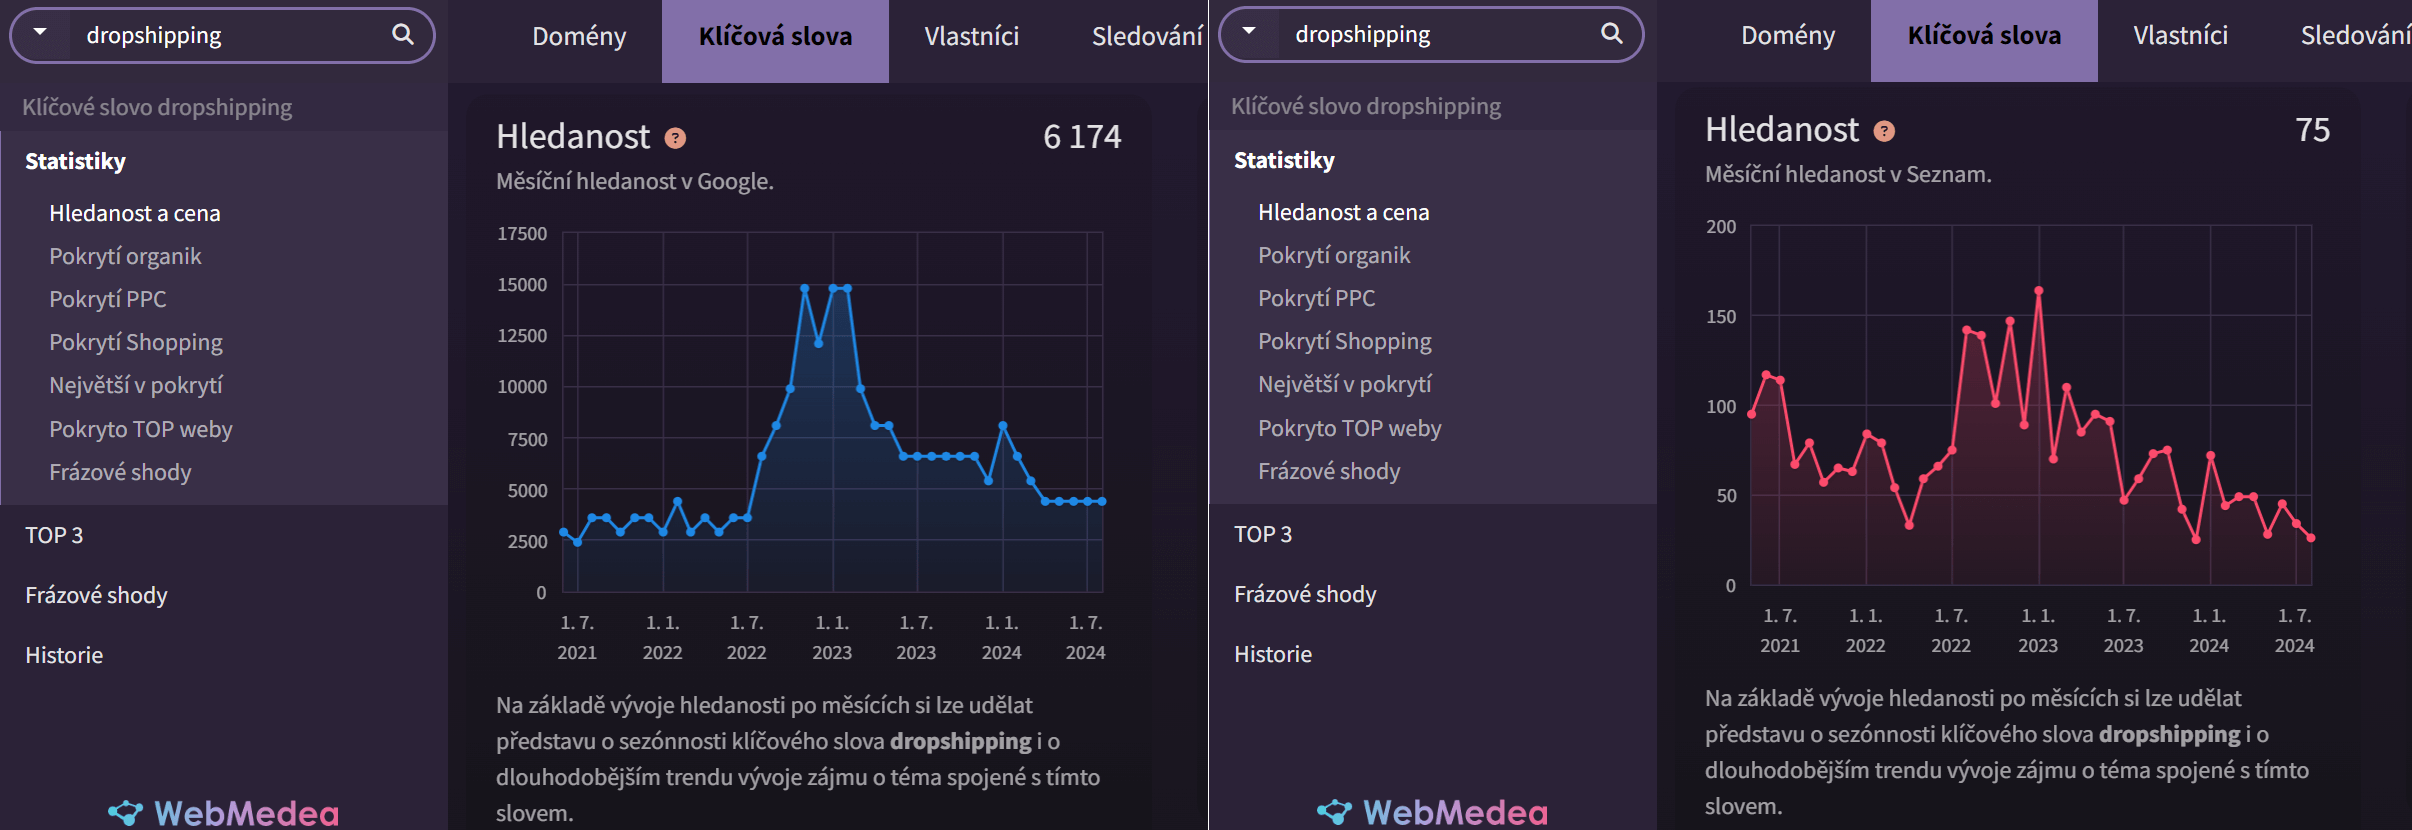The width and height of the screenshot is (2412, 830).
Task: Open Vlastníci tab in right panel
Action: pyautogui.click(x=2180, y=36)
